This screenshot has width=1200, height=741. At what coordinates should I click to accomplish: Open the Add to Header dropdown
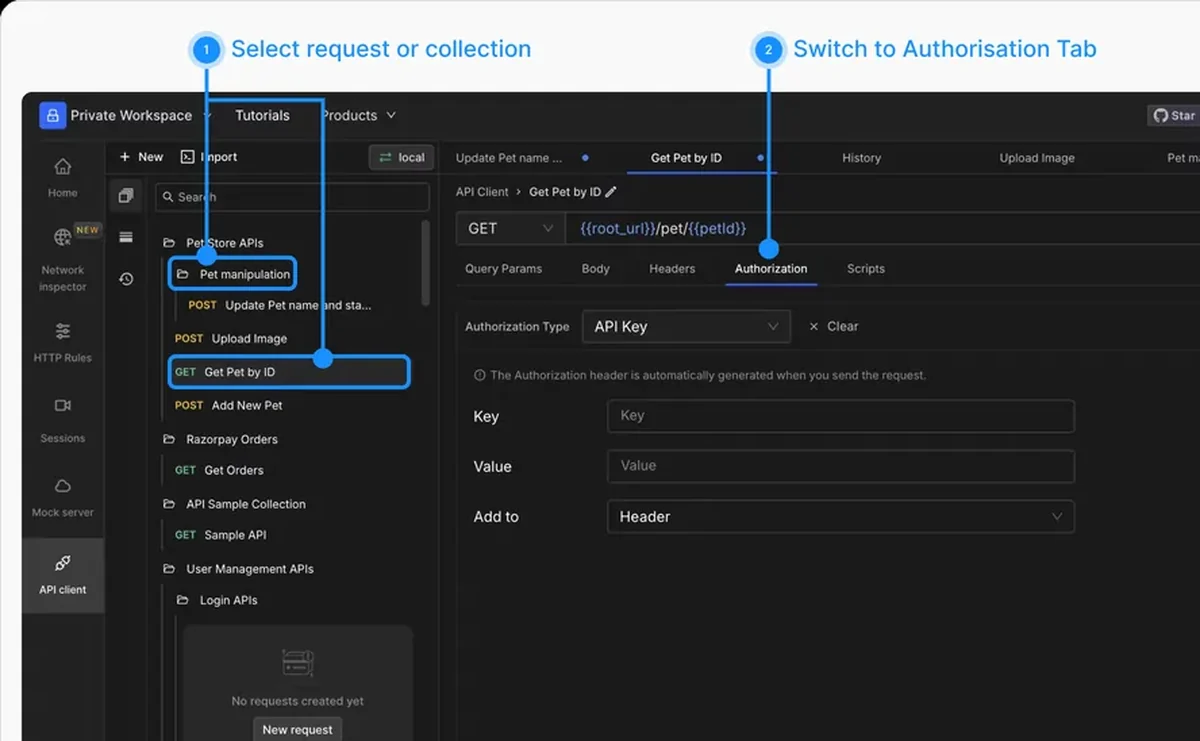click(840, 516)
